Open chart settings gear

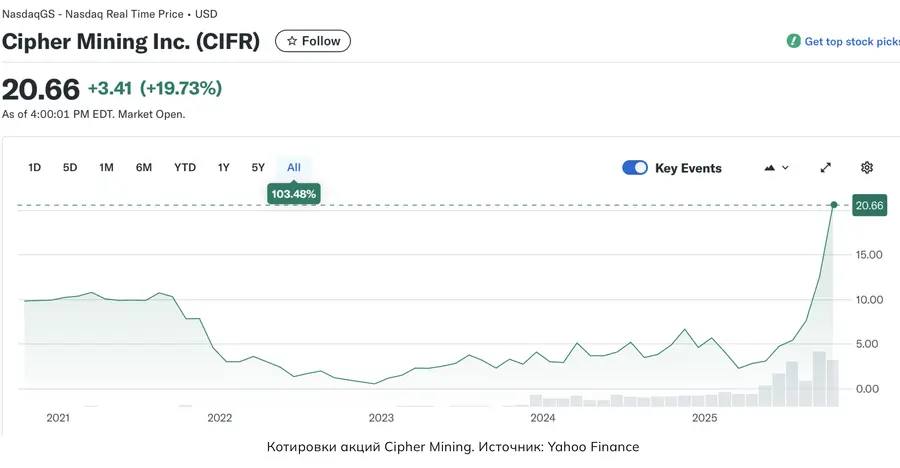(x=867, y=168)
